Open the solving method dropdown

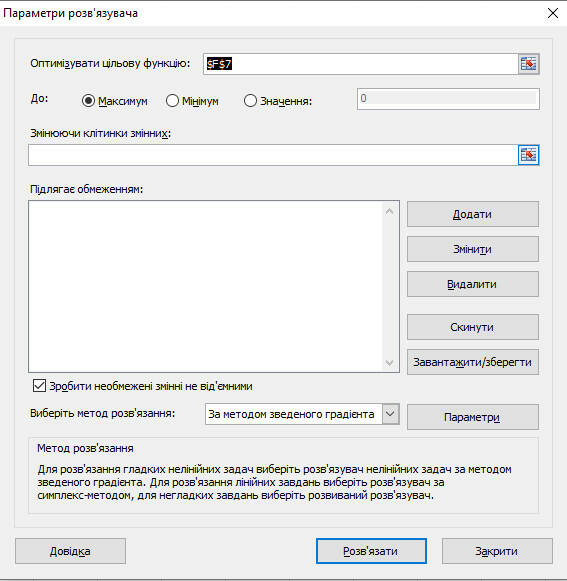coord(390,414)
